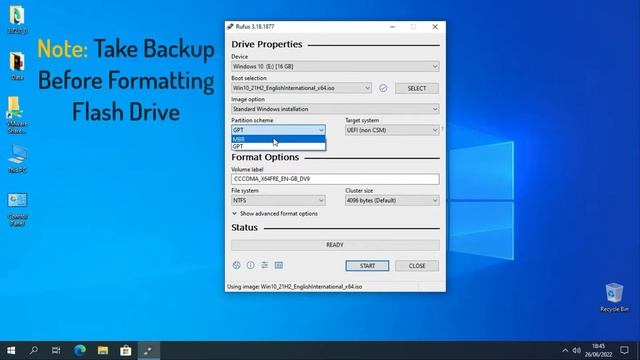
Task: Close Rufus with the X button
Action: tap(435, 27)
